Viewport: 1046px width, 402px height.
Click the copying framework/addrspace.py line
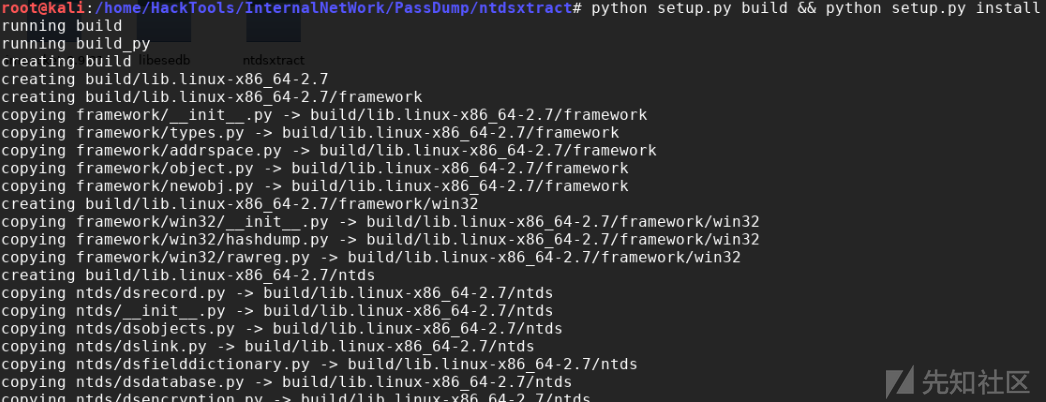[329, 150]
